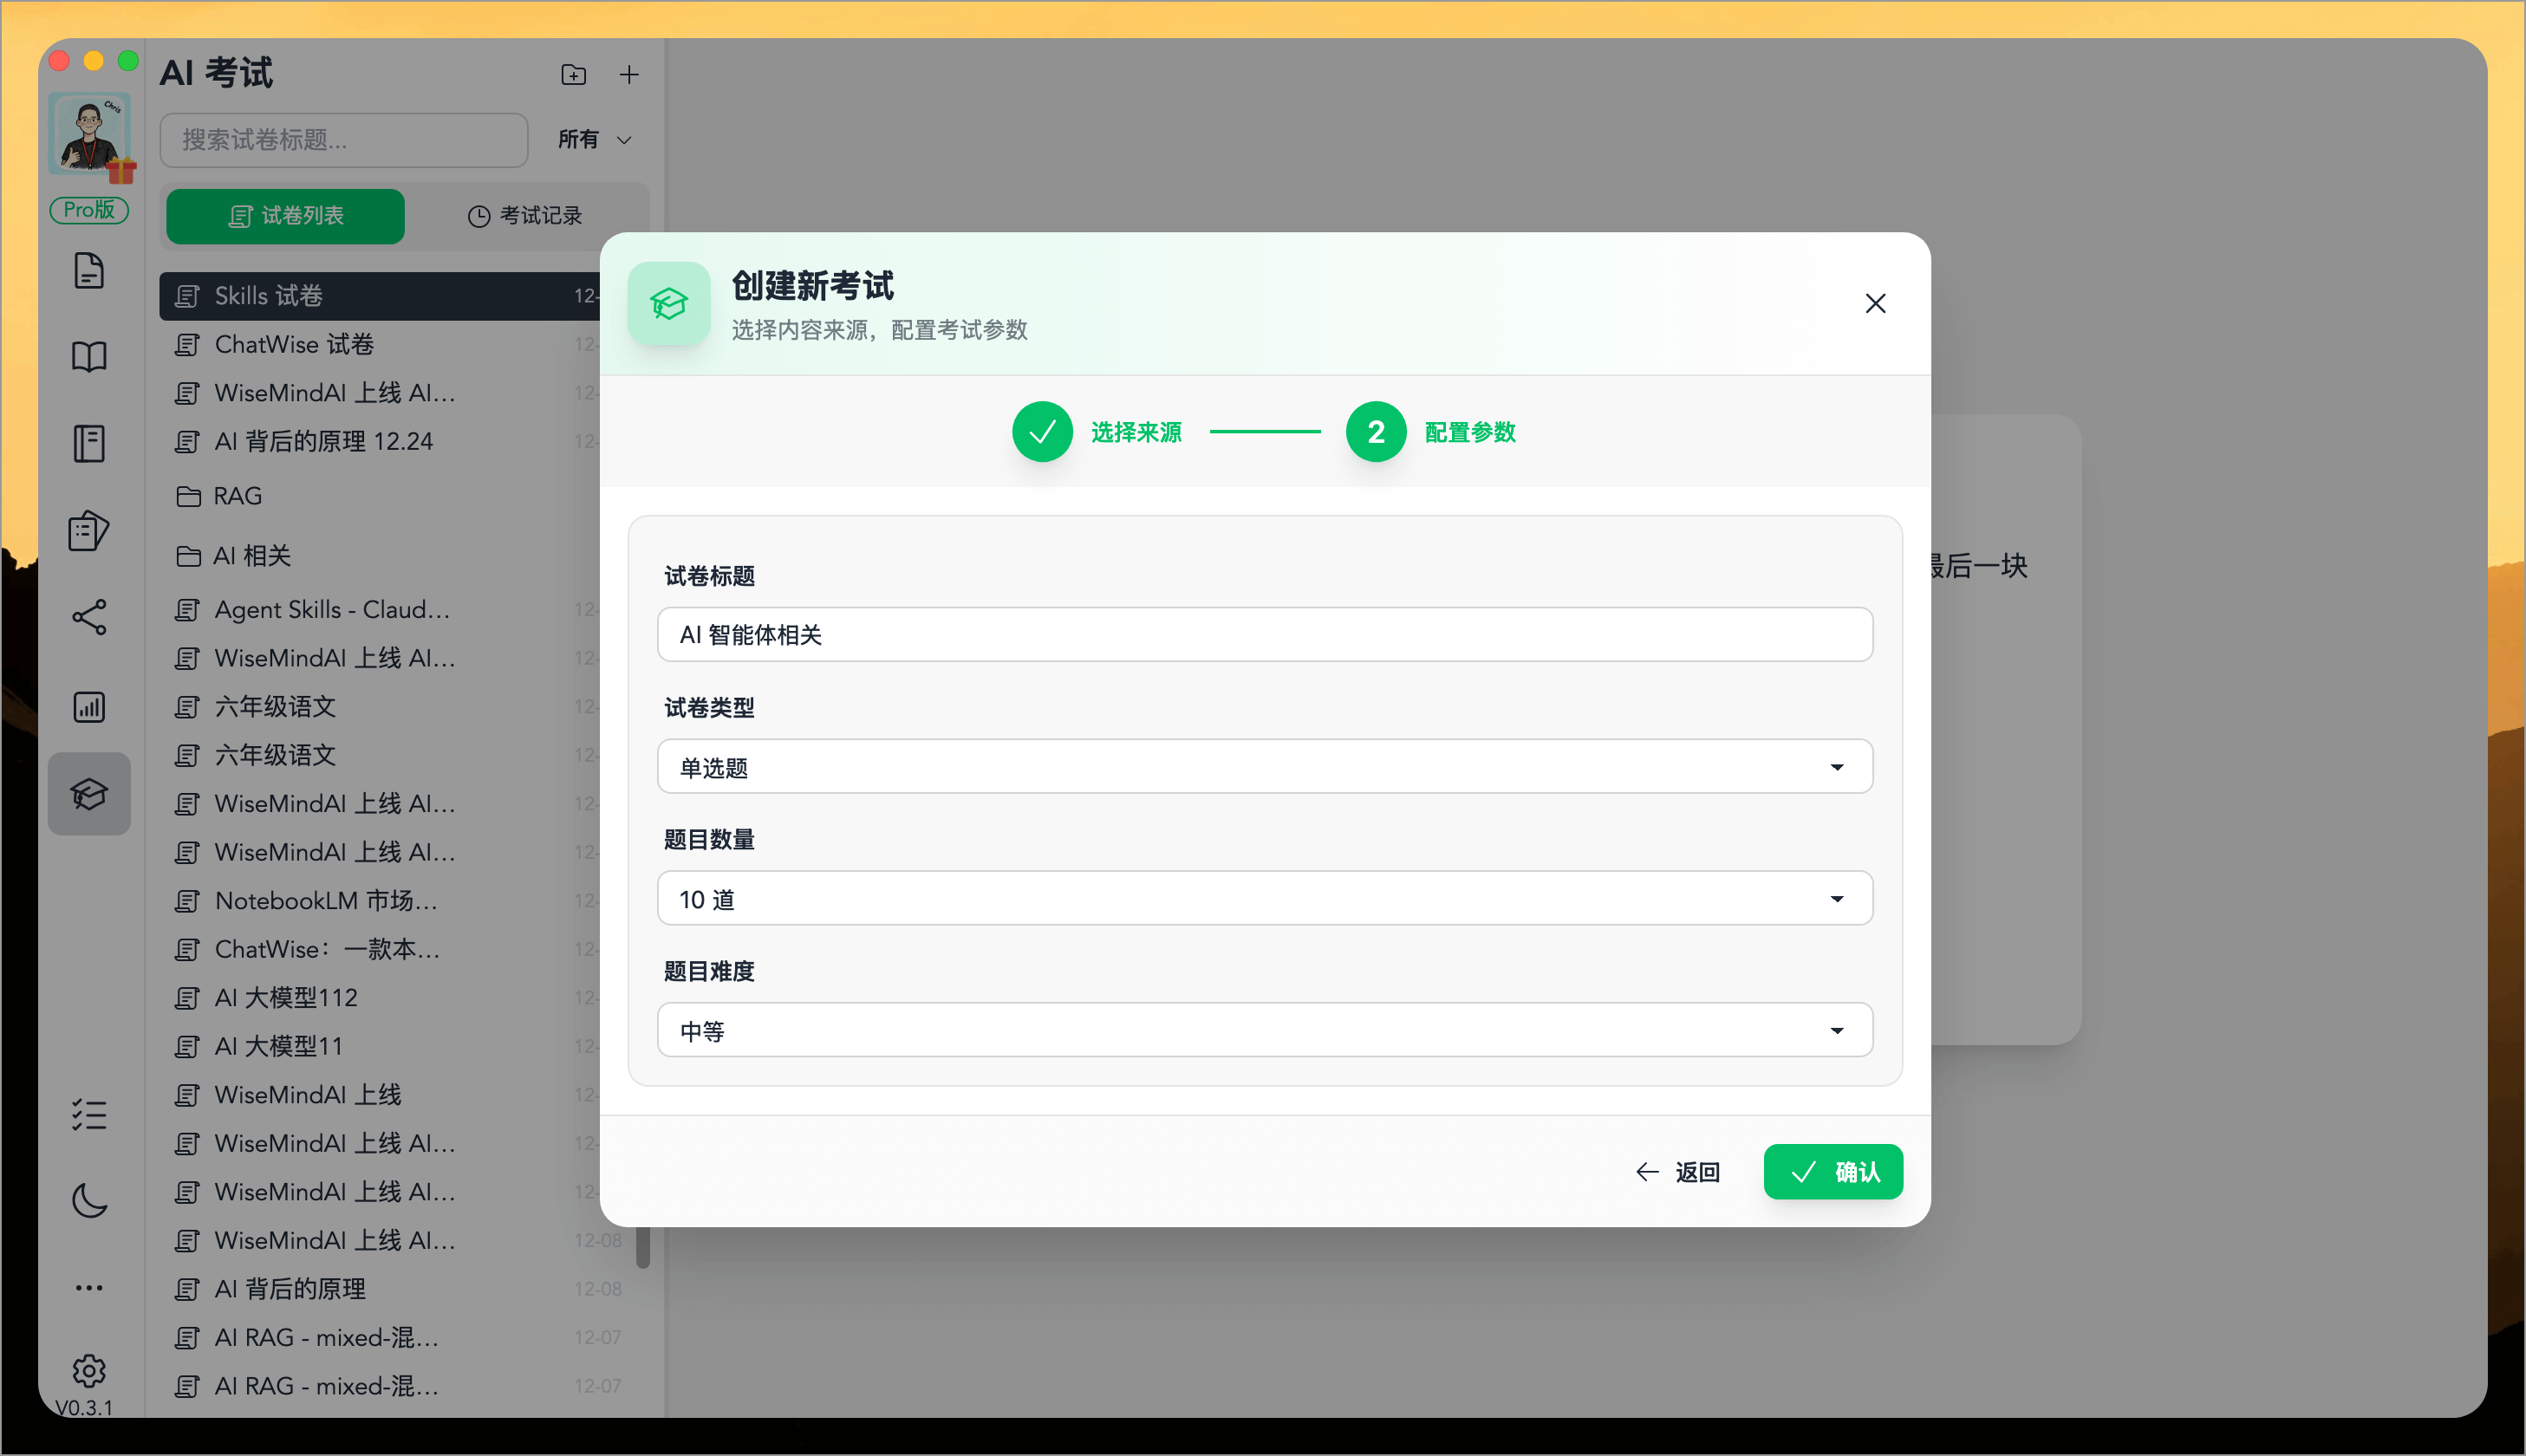Click the flashcards icon in the sidebar
The image size is (2526, 1456).
[x=89, y=531]
